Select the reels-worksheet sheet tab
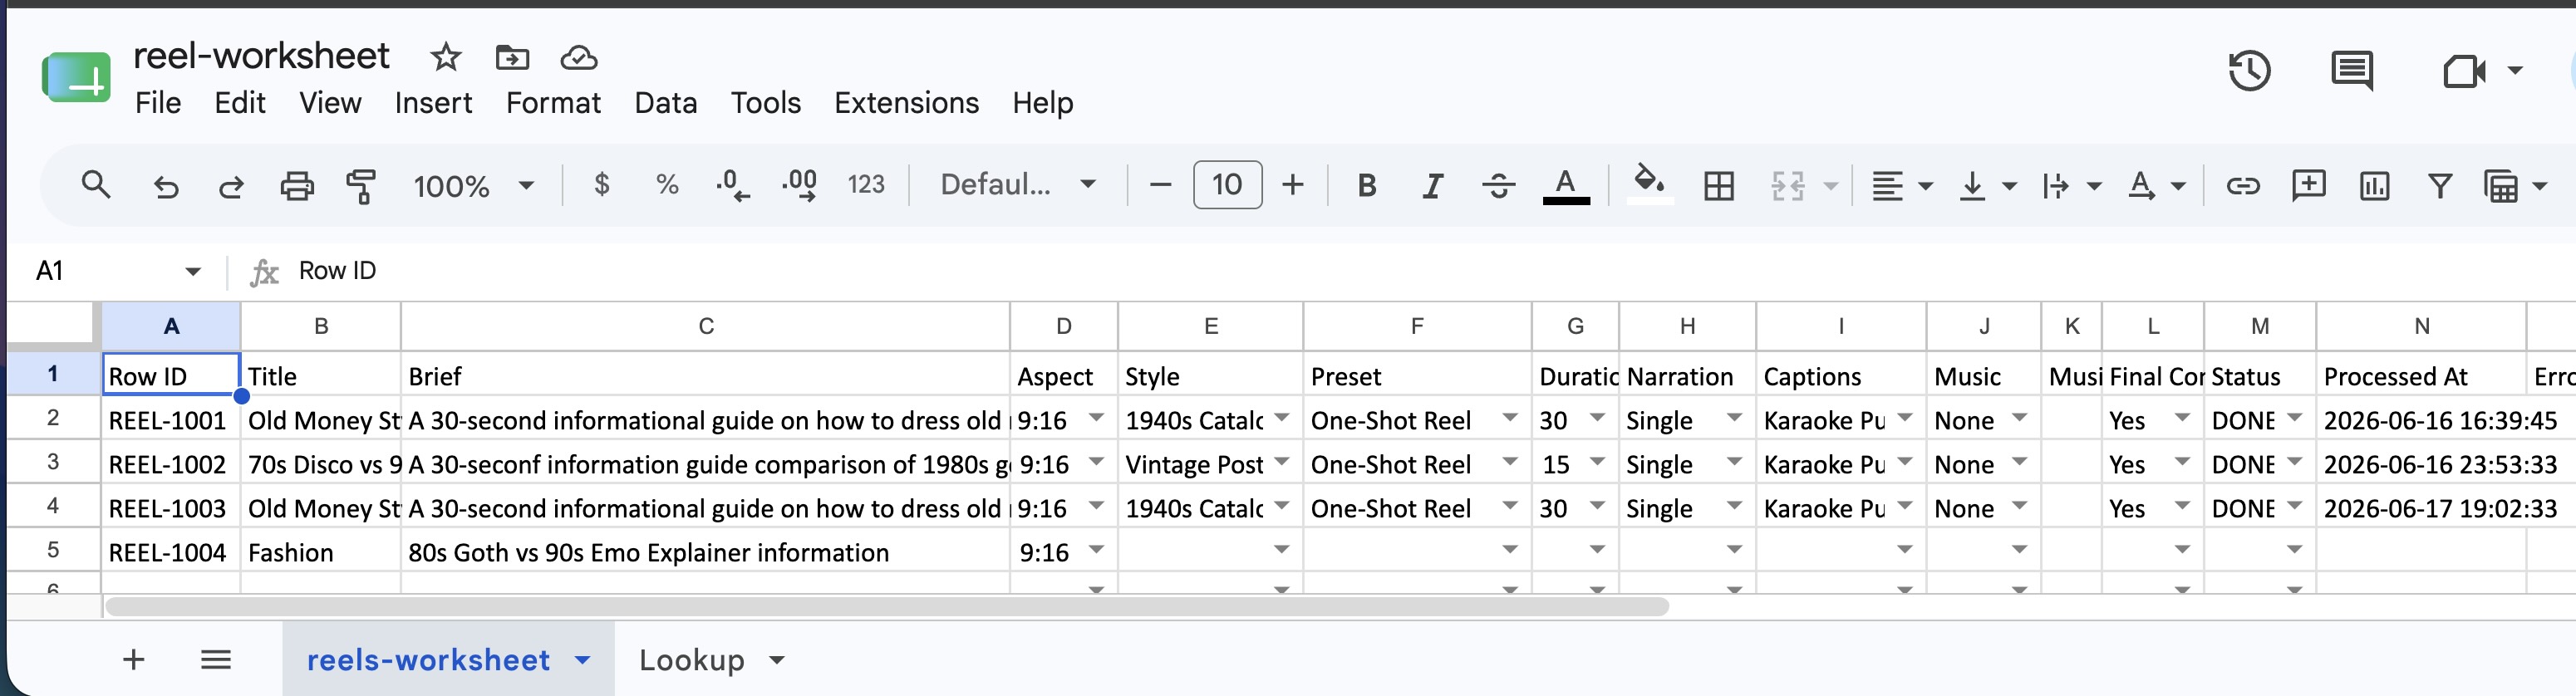Image resolution: width=2576 pixels, height=696 pixels. (x=448, y=660)
